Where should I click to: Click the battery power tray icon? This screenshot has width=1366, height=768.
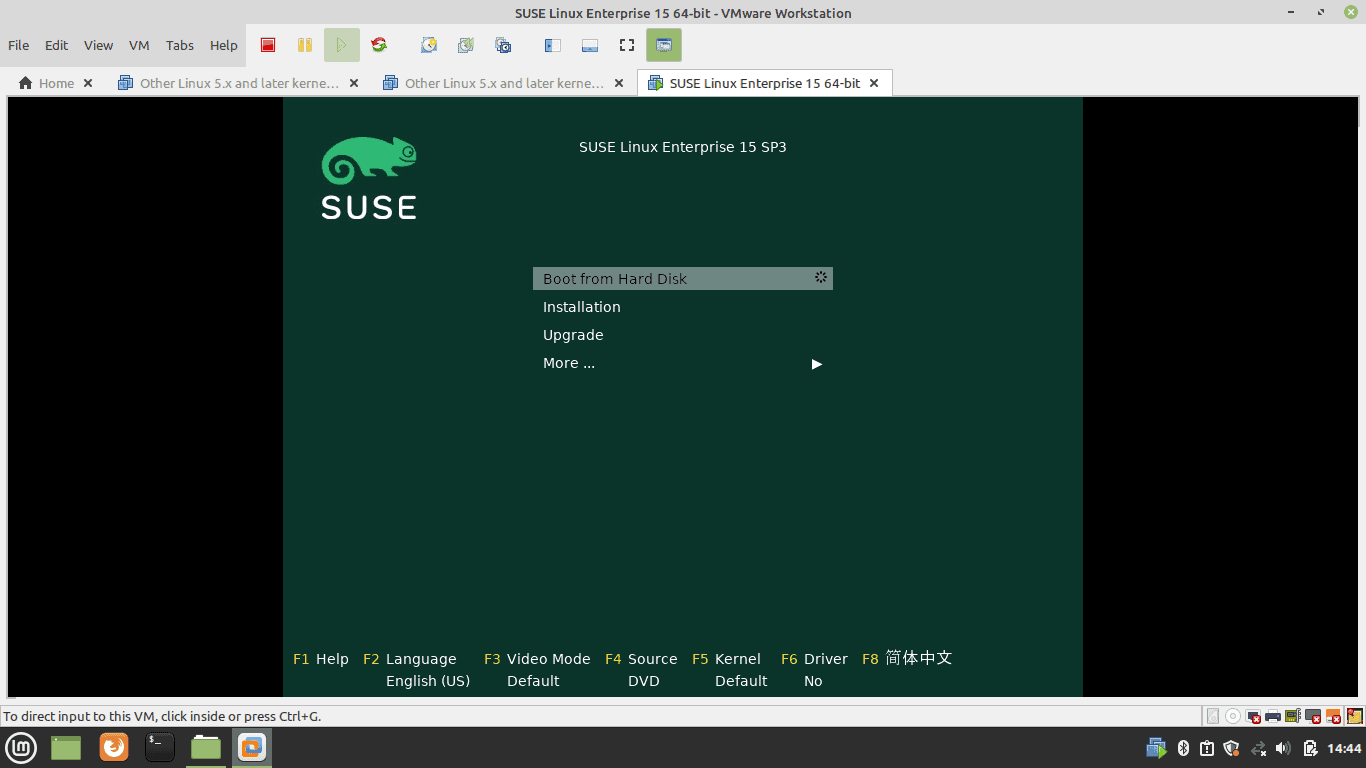click(x=1310, y=748)
